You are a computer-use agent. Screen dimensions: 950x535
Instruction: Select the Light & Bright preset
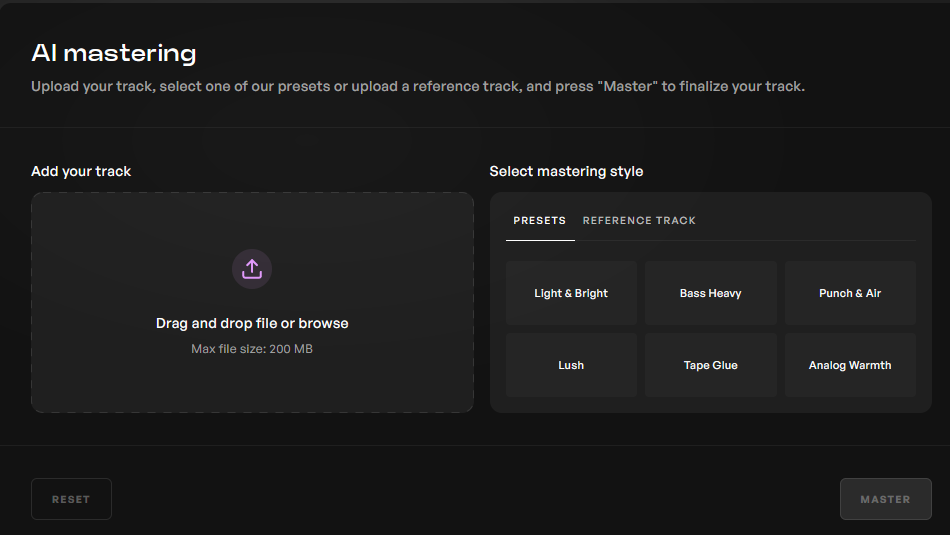(x=571, y=293)
